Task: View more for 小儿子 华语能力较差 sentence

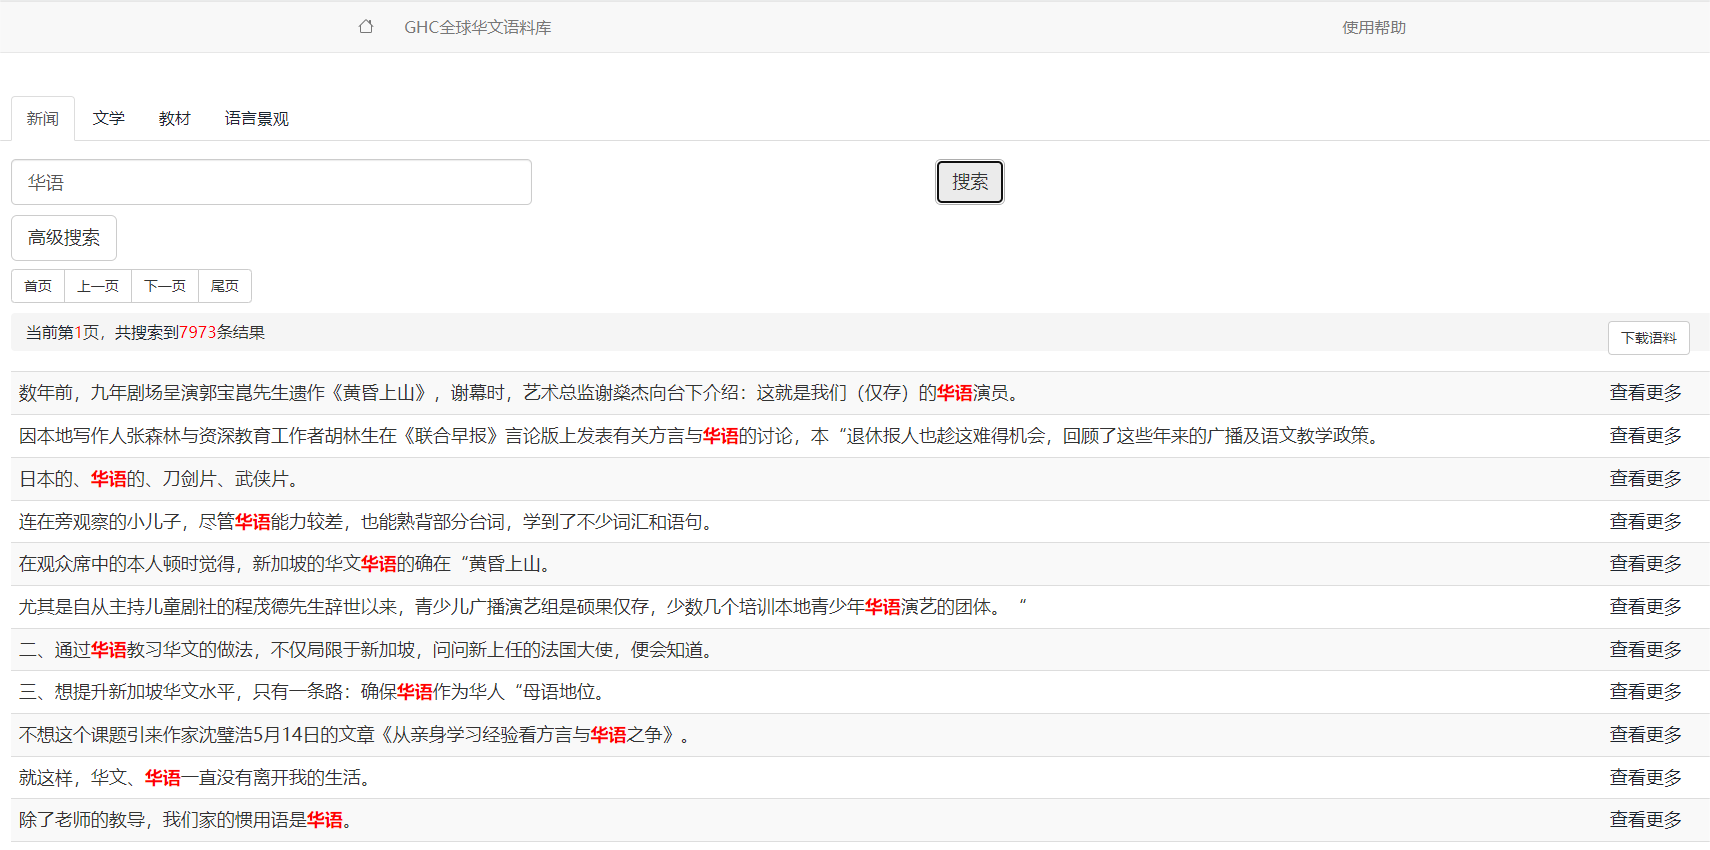Action: pyautogui.click(x=1646, y=522)
